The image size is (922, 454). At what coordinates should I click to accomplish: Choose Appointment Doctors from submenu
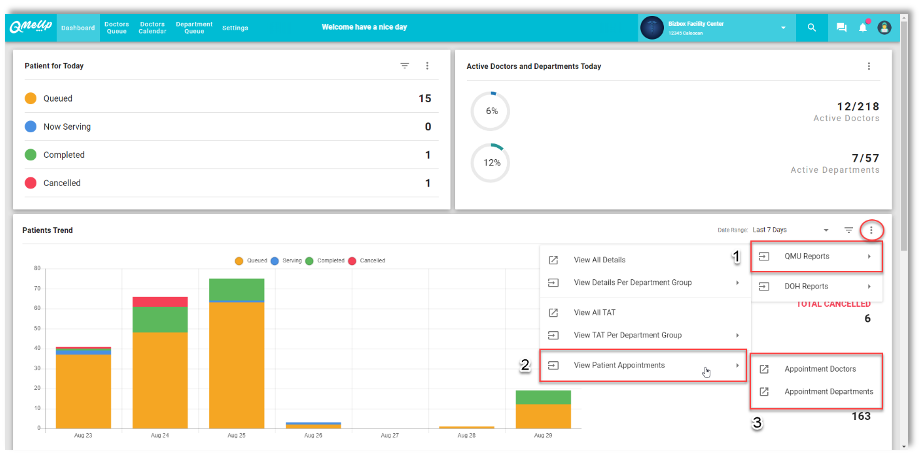pos(819,369)
